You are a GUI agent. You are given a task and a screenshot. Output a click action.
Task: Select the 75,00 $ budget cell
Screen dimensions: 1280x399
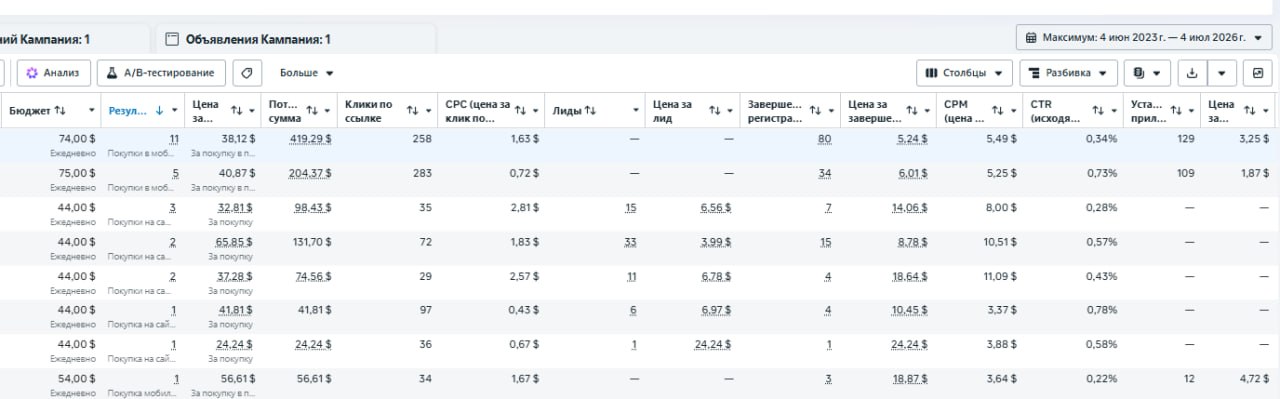[76, 173]
